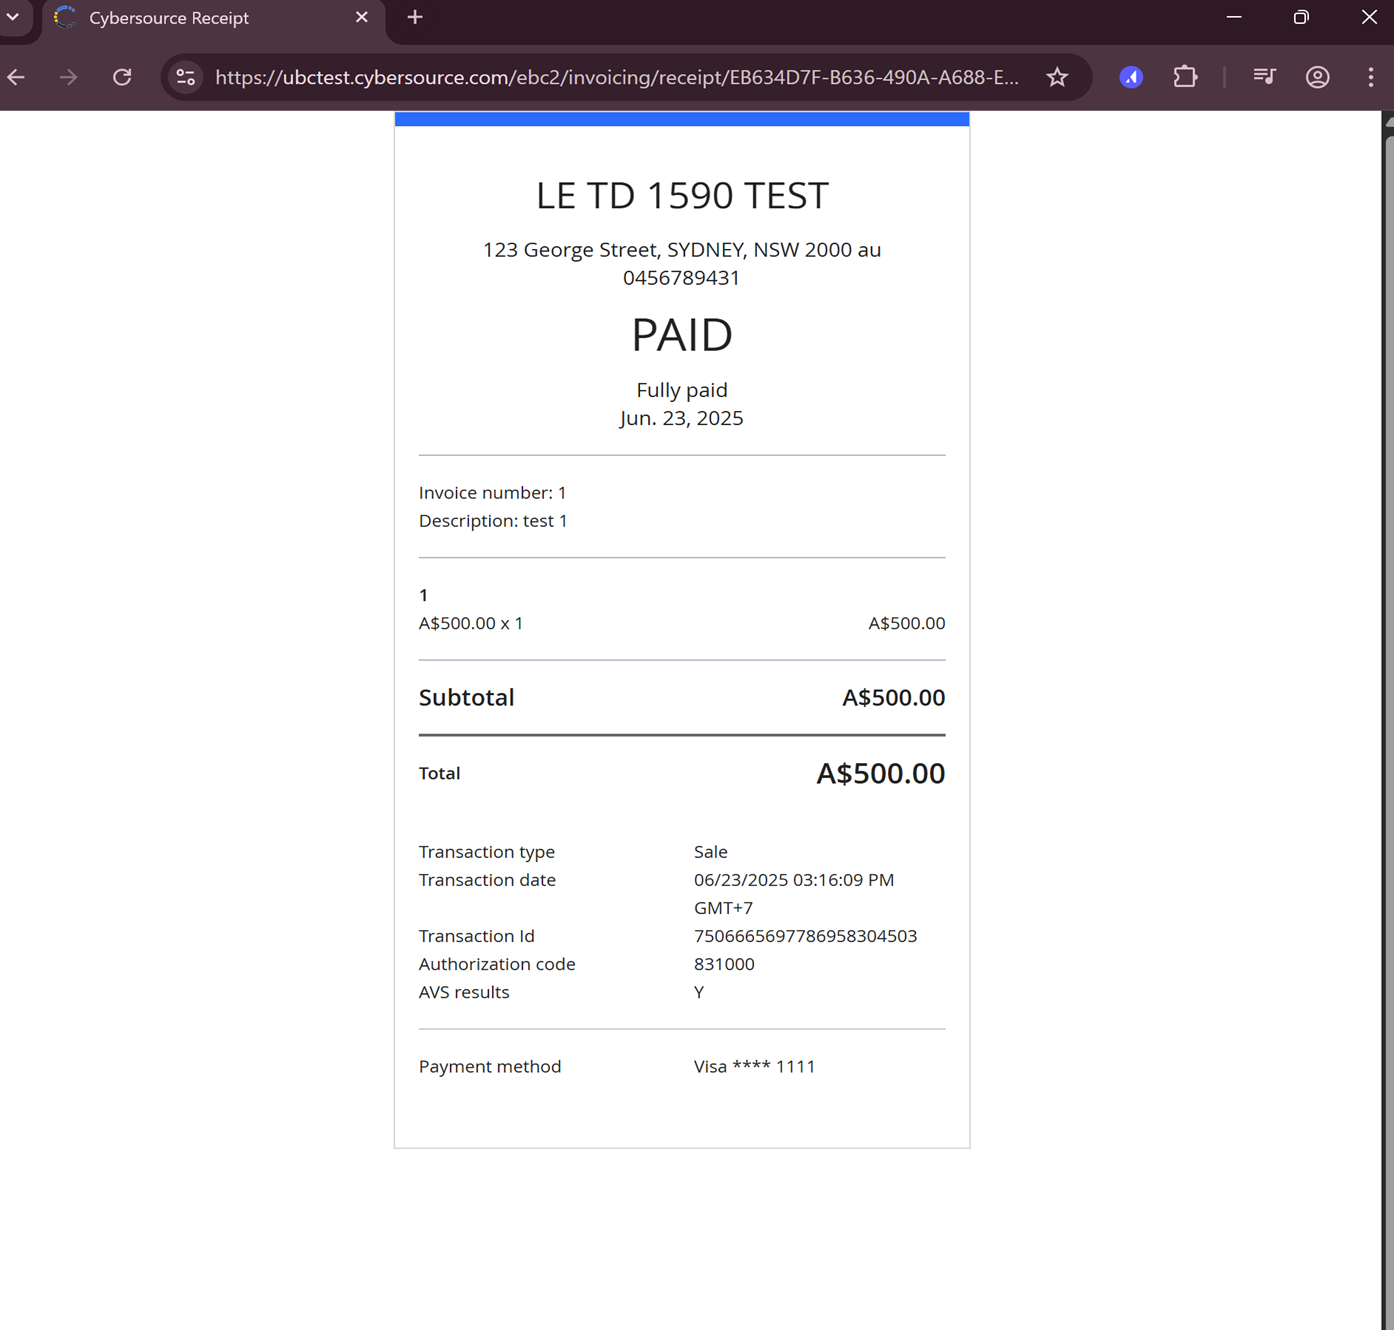
Task: Open the Chrome three-dot menu
Action: coord(1370,77)
